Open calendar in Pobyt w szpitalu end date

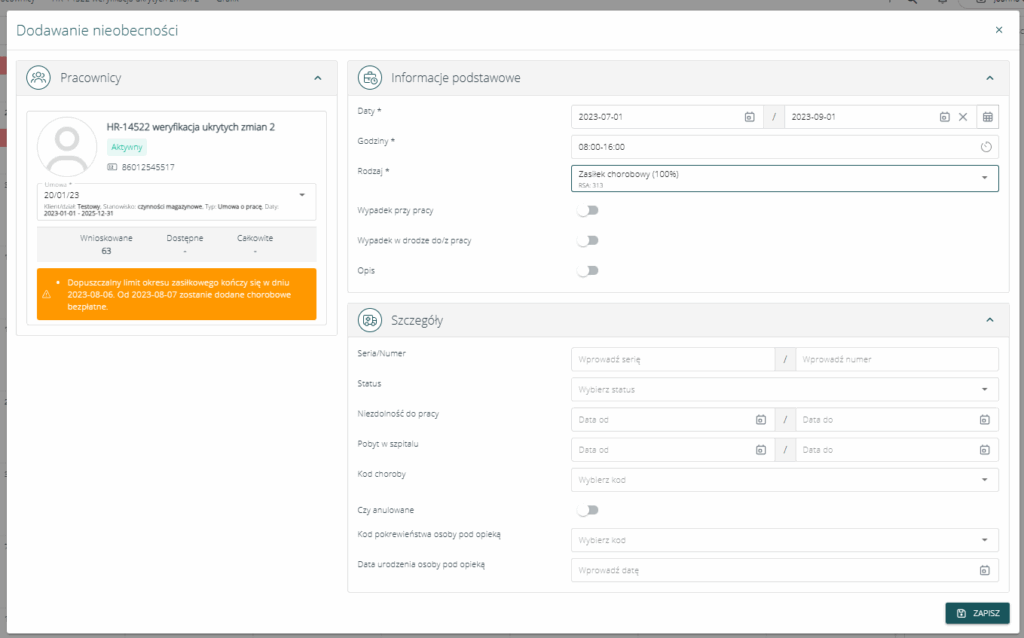coord(984,450)
